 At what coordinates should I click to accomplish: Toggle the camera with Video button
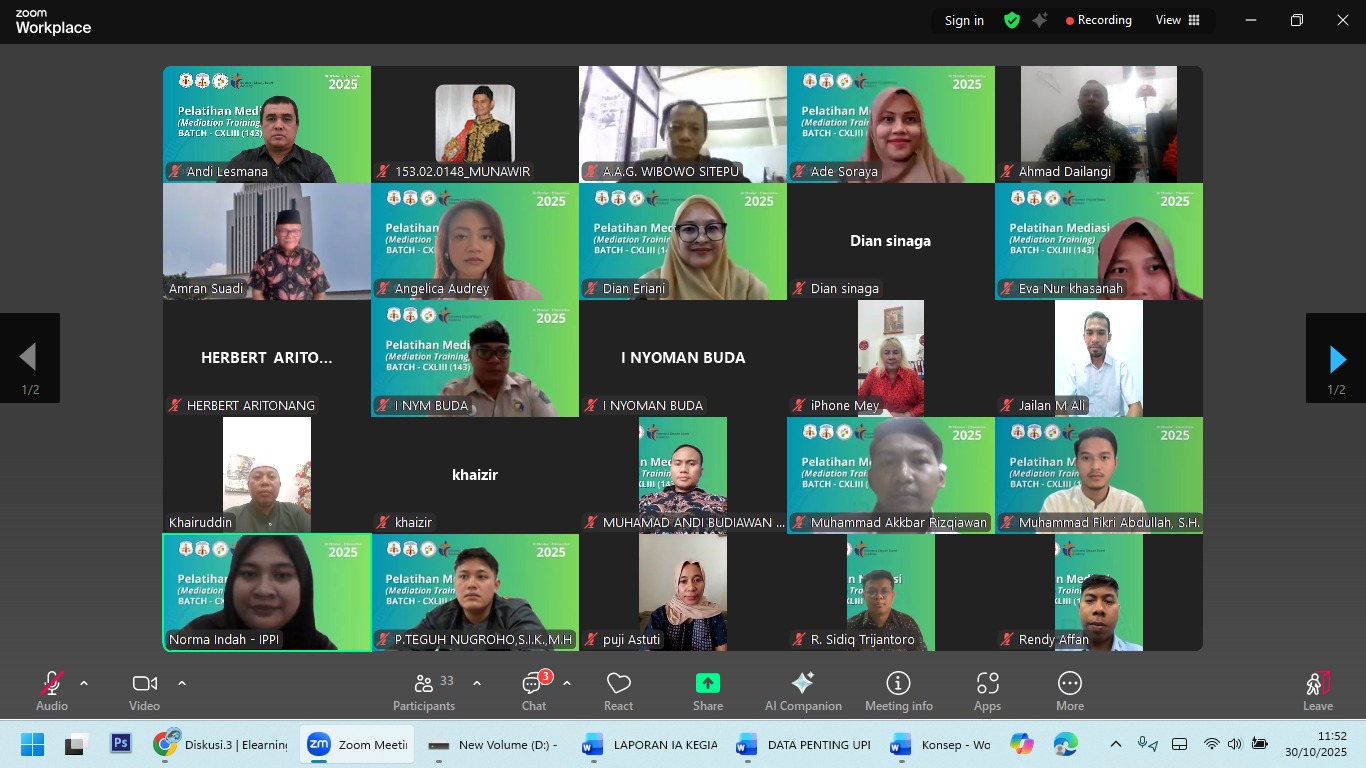coord(144,691)
